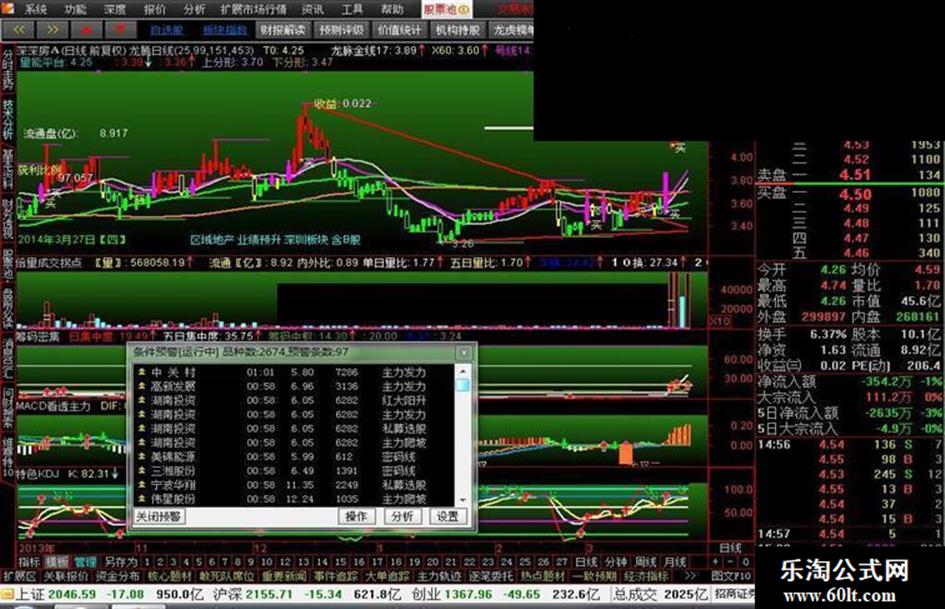Select template number 10 in the bottom bar
Image resolution: width=945 pixels, height=609 pixels.
click(266, 562)
